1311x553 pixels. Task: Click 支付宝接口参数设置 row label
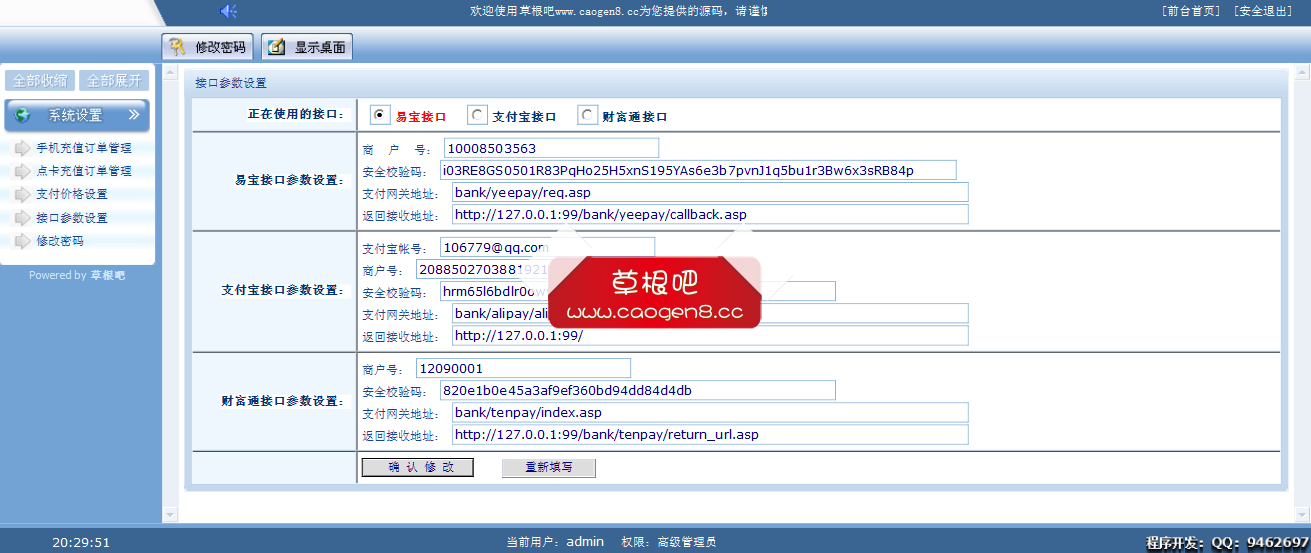[x=283, y=290]
